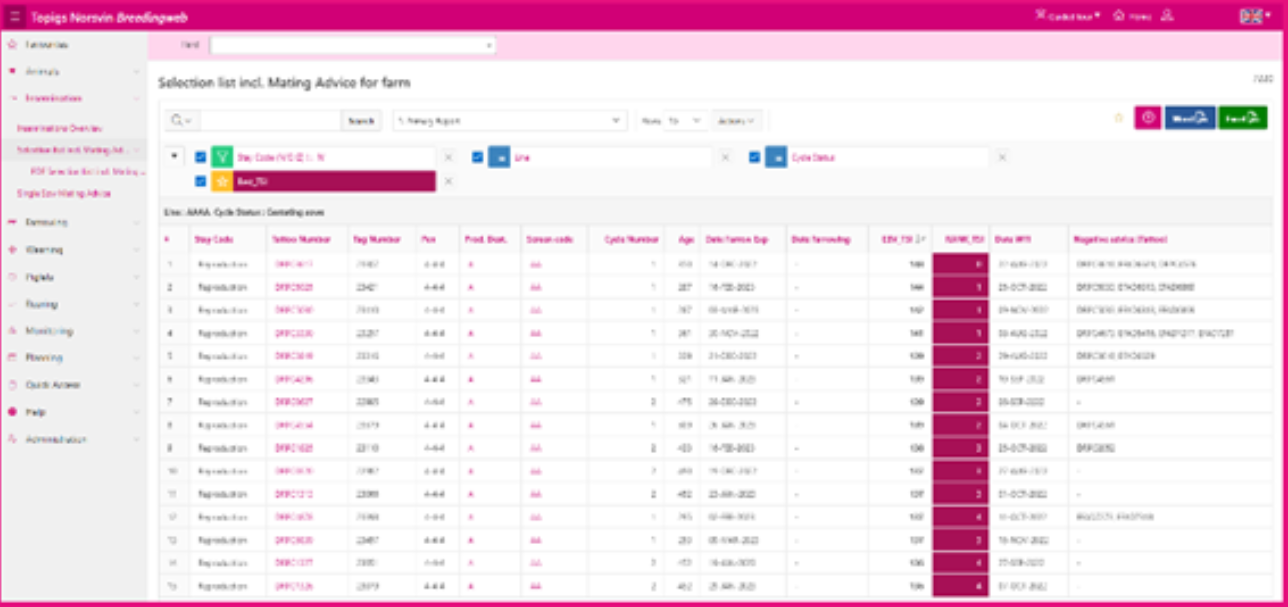Image resolution: width=1288 pixels, height=607 pixels.
Task: Click the yellow star highlight icon
Action: [222, 181]
